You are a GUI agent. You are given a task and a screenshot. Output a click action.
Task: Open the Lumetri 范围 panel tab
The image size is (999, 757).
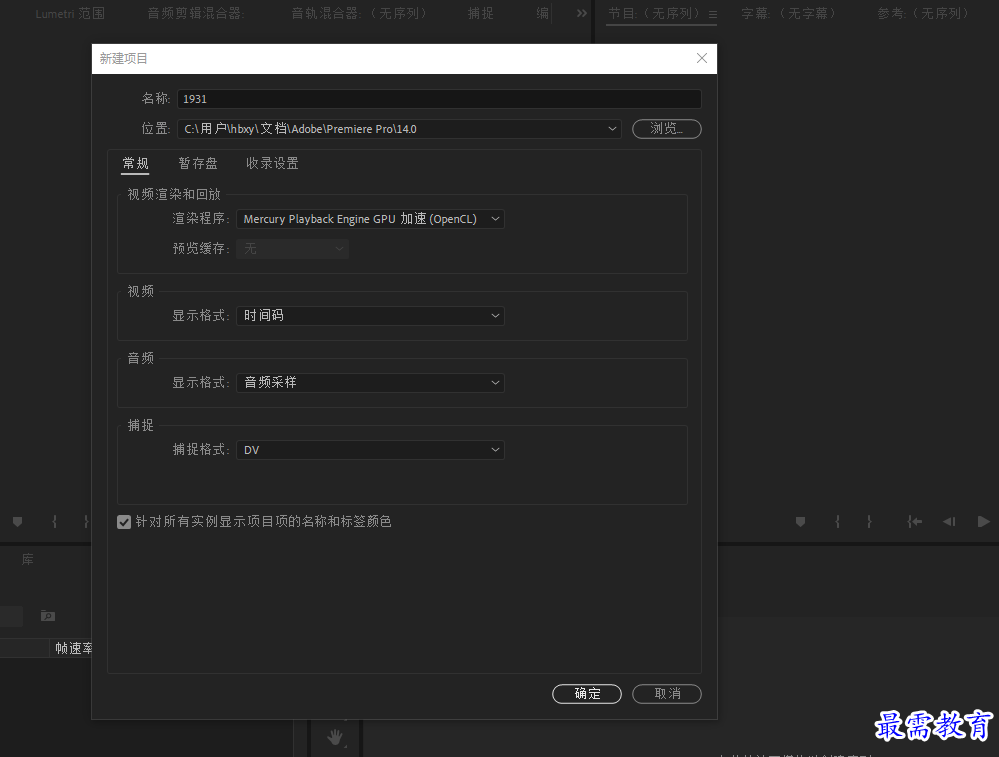[70, 13]
